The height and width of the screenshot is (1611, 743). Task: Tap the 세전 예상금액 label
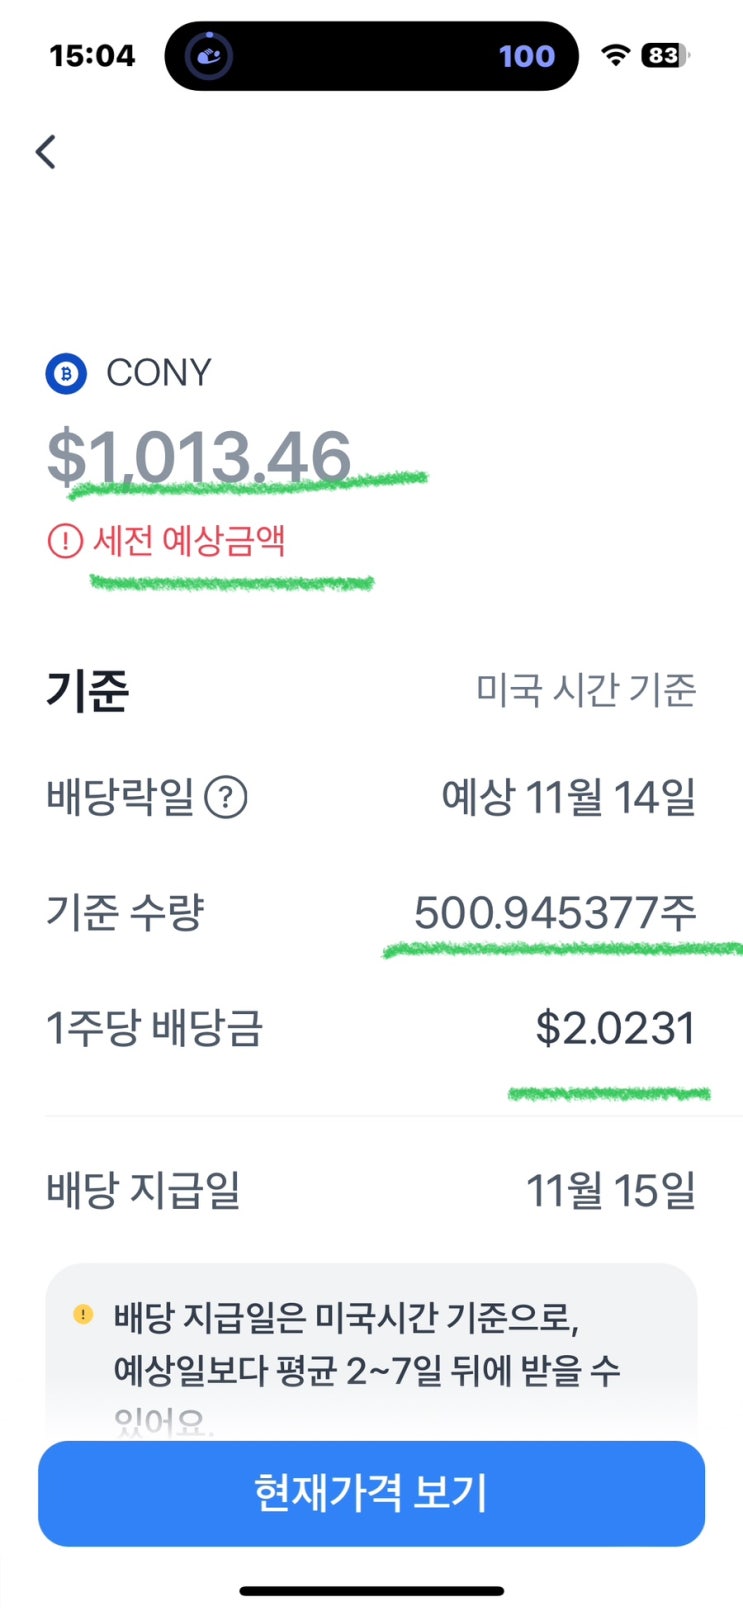coord(189,541)
